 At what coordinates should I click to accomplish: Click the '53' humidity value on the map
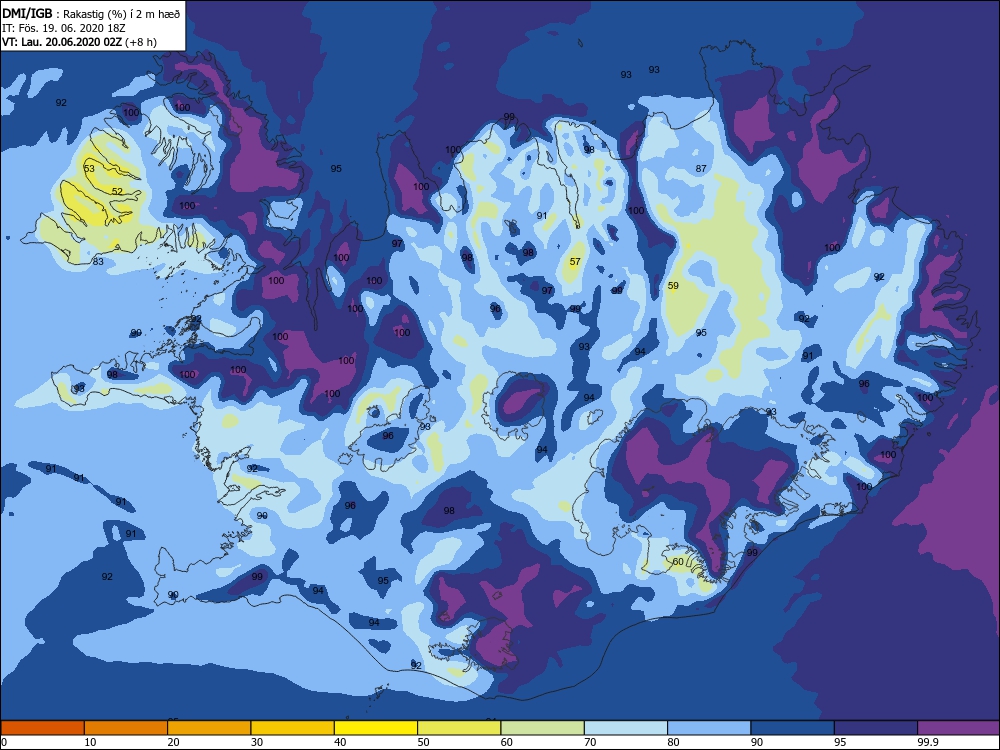[x=89, y=168]
